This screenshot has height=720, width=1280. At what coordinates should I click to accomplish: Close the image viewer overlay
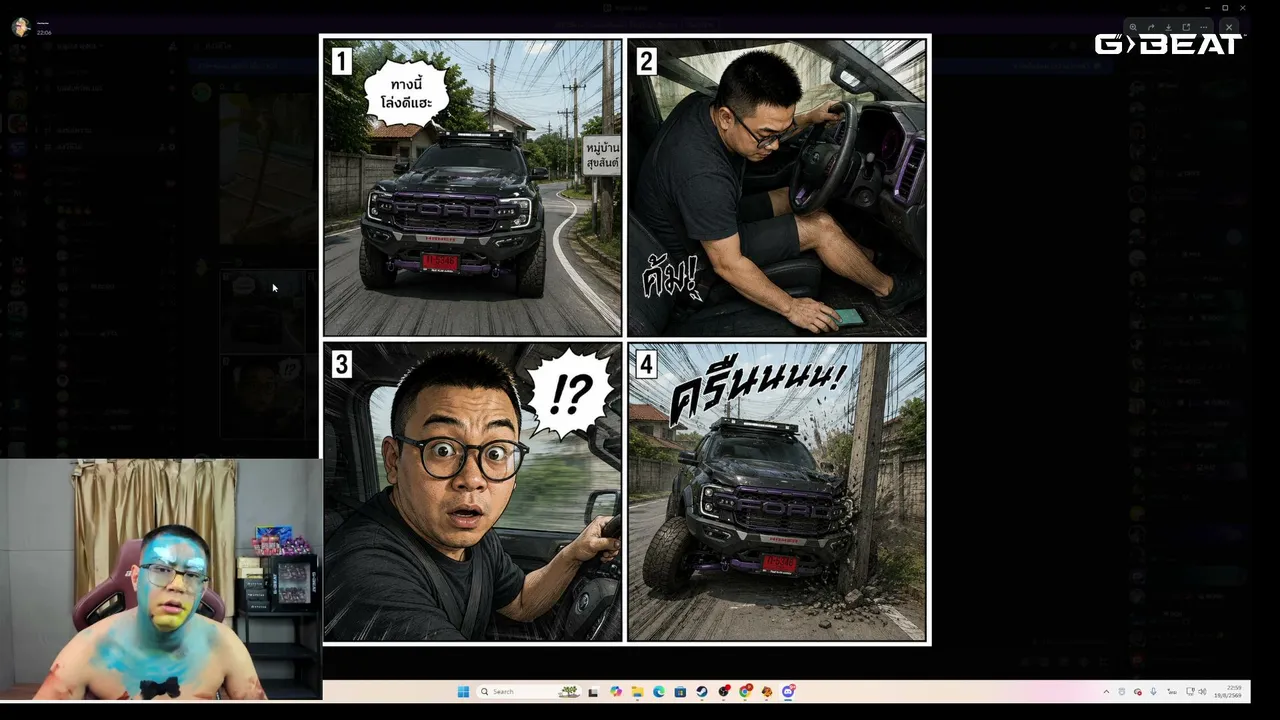coord(1229,28)
